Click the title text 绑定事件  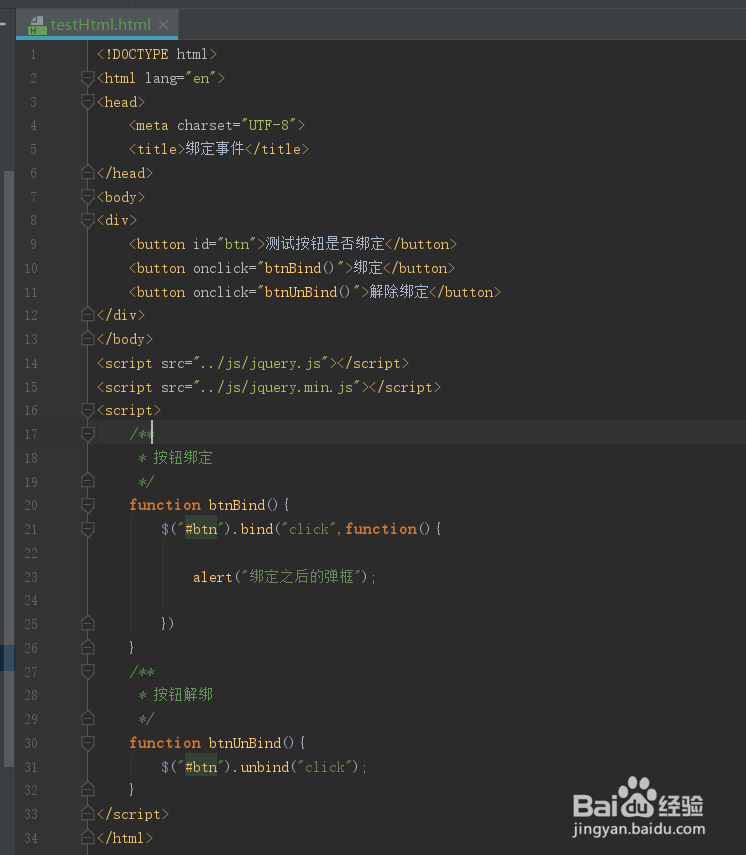coord(215,149)
